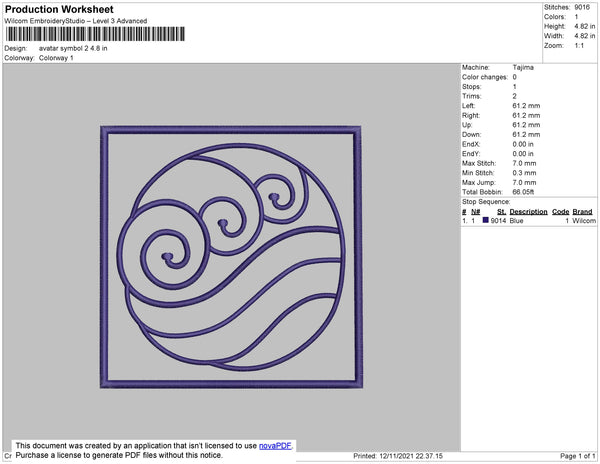The height and width of the screenshot is (464, 600).
Task: Select the Blue description cell
Action: pos(516,221)
